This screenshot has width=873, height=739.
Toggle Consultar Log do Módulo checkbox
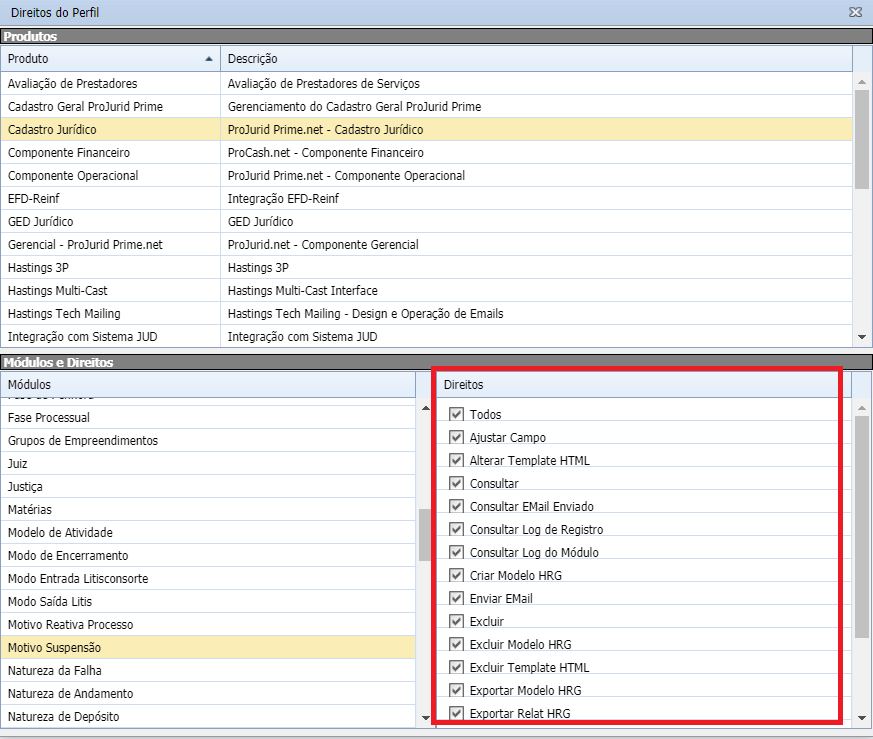(x=456, y=552)
